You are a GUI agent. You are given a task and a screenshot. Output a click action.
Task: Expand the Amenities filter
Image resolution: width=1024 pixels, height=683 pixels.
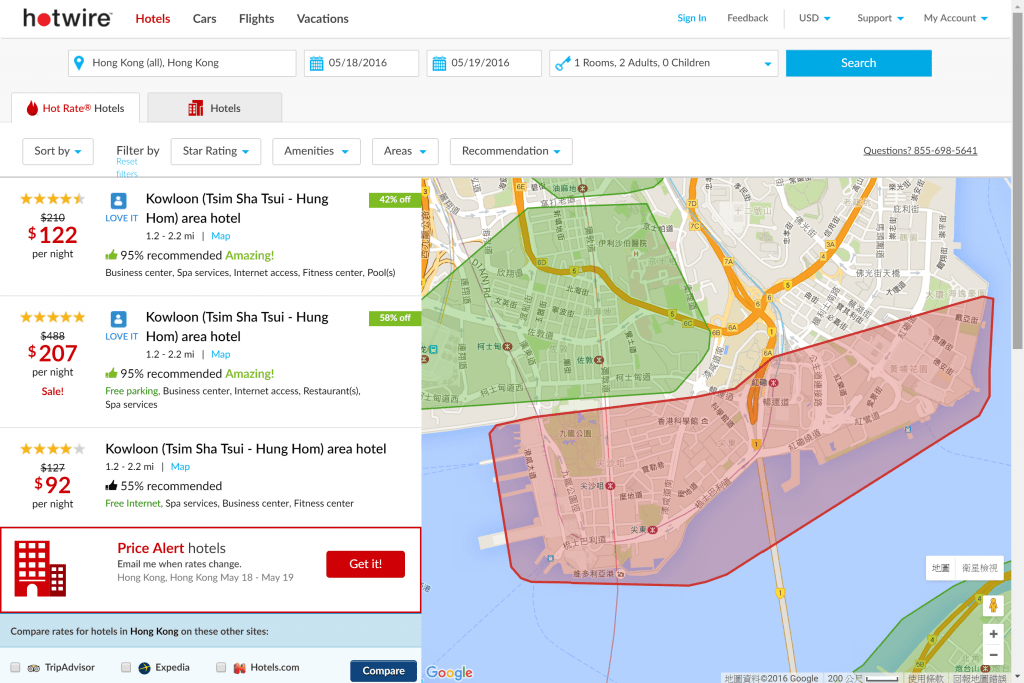tap(316, 151)
